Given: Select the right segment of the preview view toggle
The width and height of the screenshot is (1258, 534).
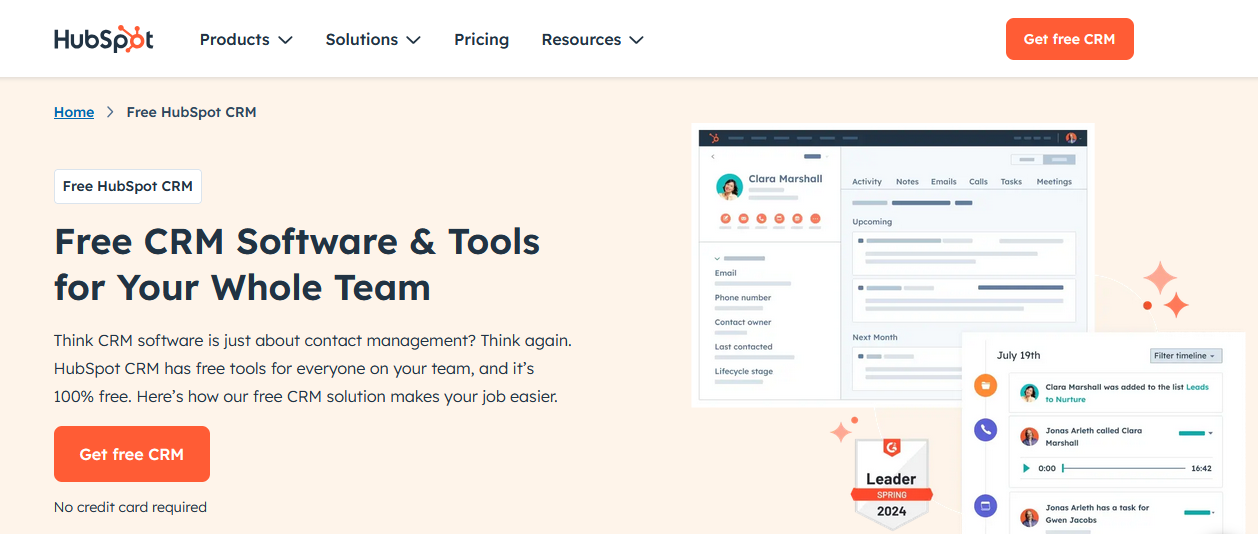Looking at the screenshot, I should (x=1059, y=159).
